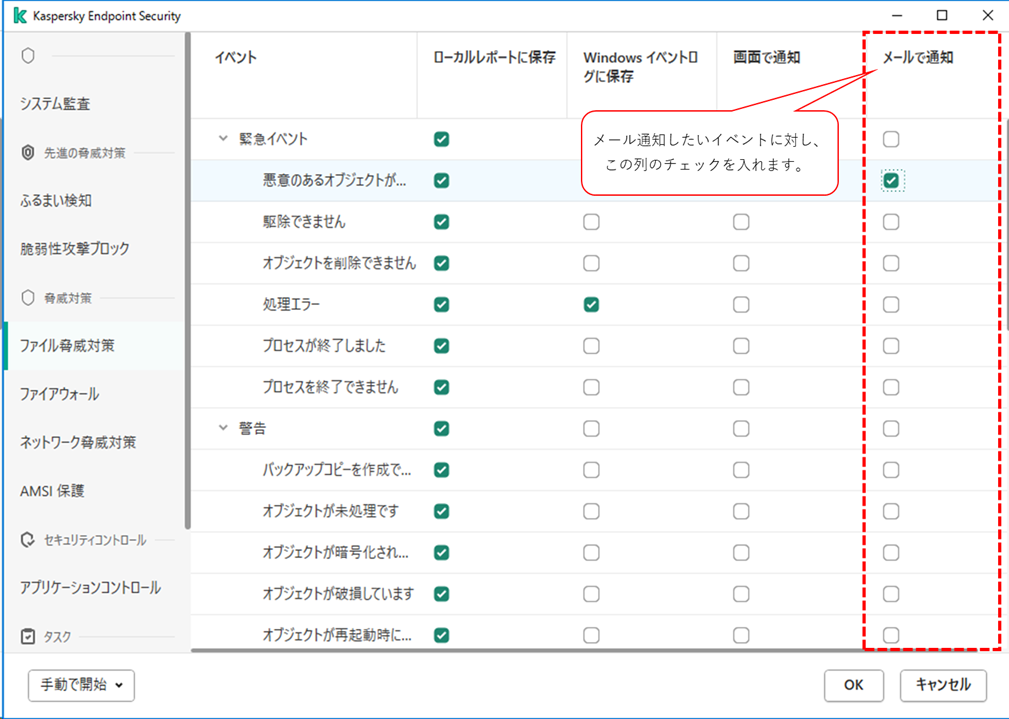Toggle Windows イベントログに保存 for 処理エラー

(591, 304)
